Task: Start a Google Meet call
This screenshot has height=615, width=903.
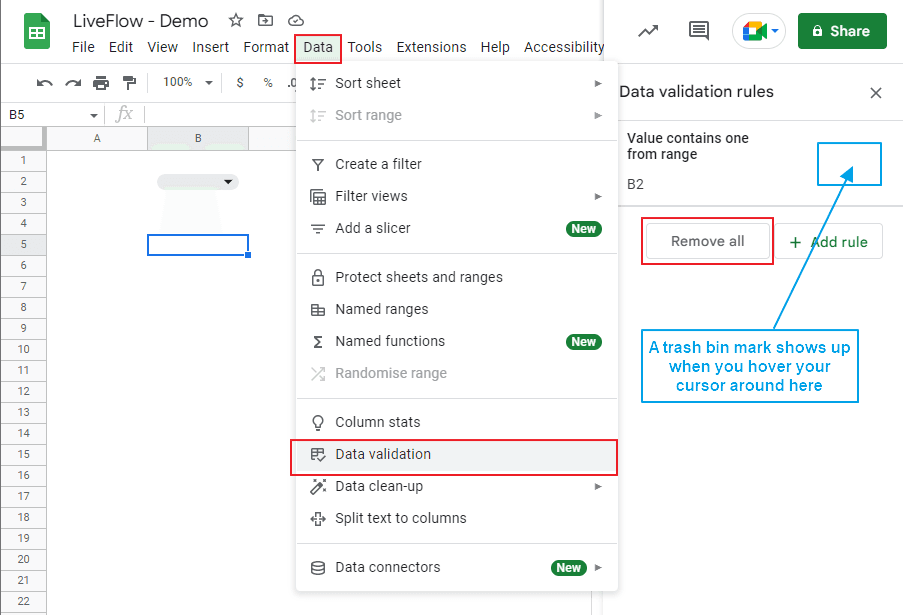Action: pyautogui.click(x=754, y=31)
